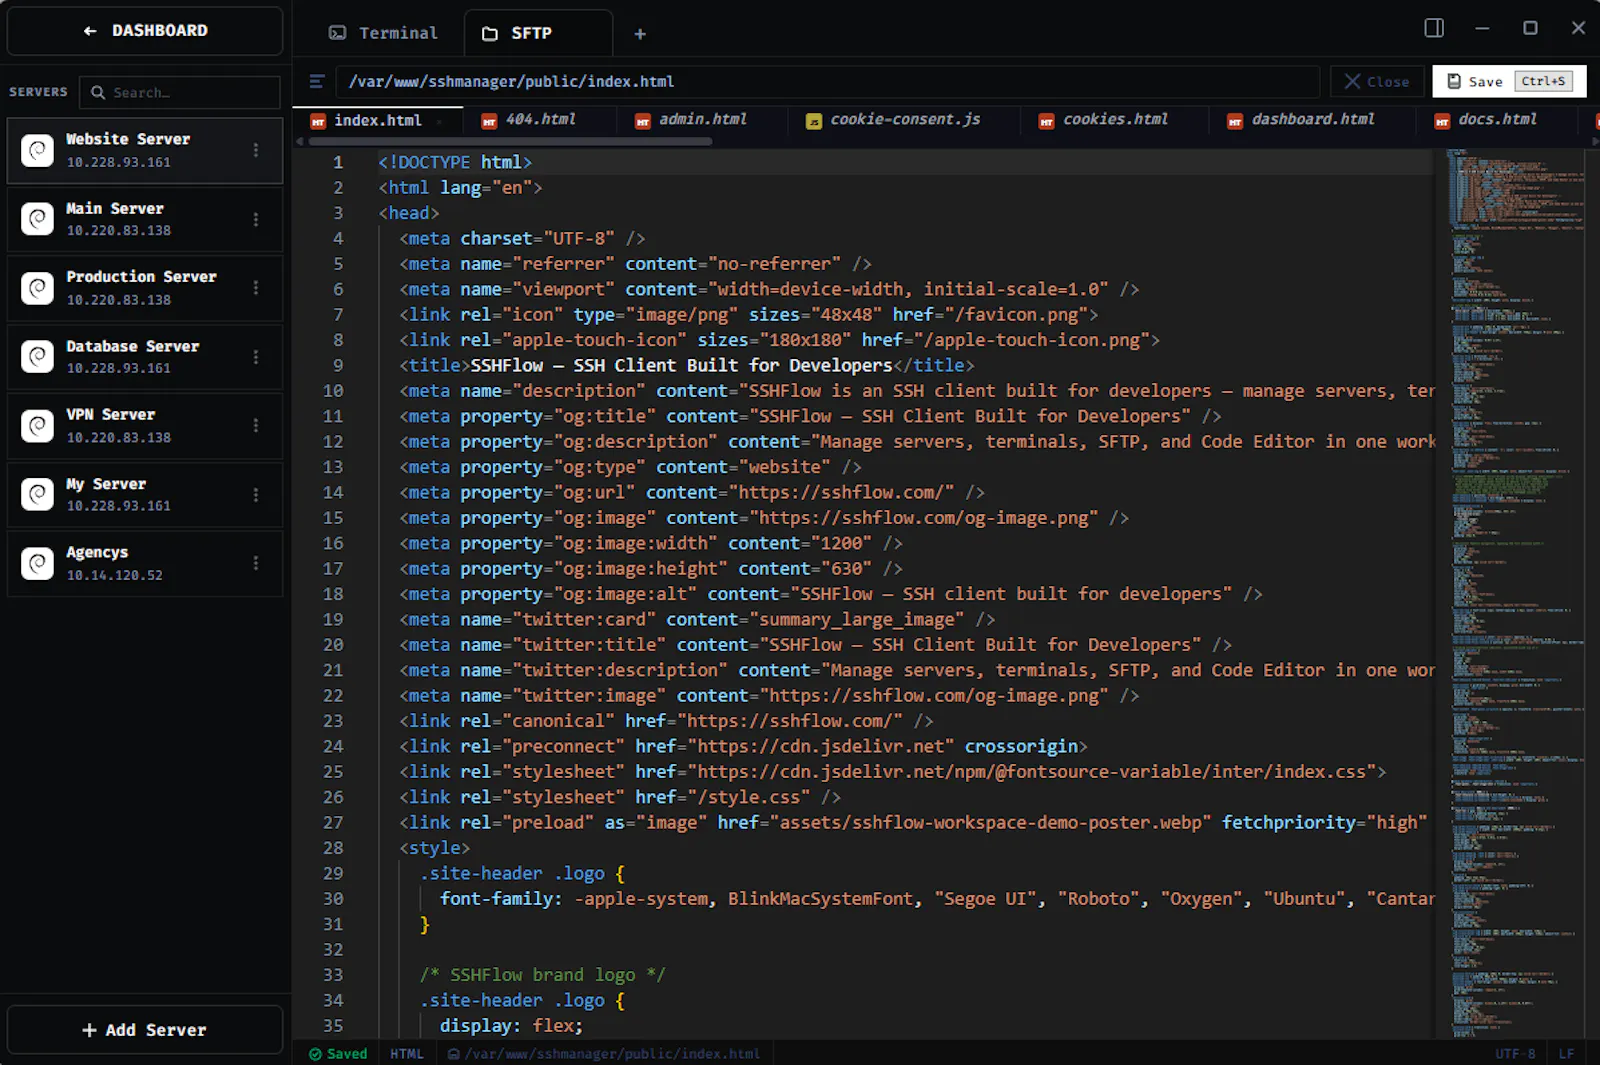This screenshot has height=1065, width=1600.
Task: Open the admin.html file tab
Action: pyautogui.click(x=704, y=120)
